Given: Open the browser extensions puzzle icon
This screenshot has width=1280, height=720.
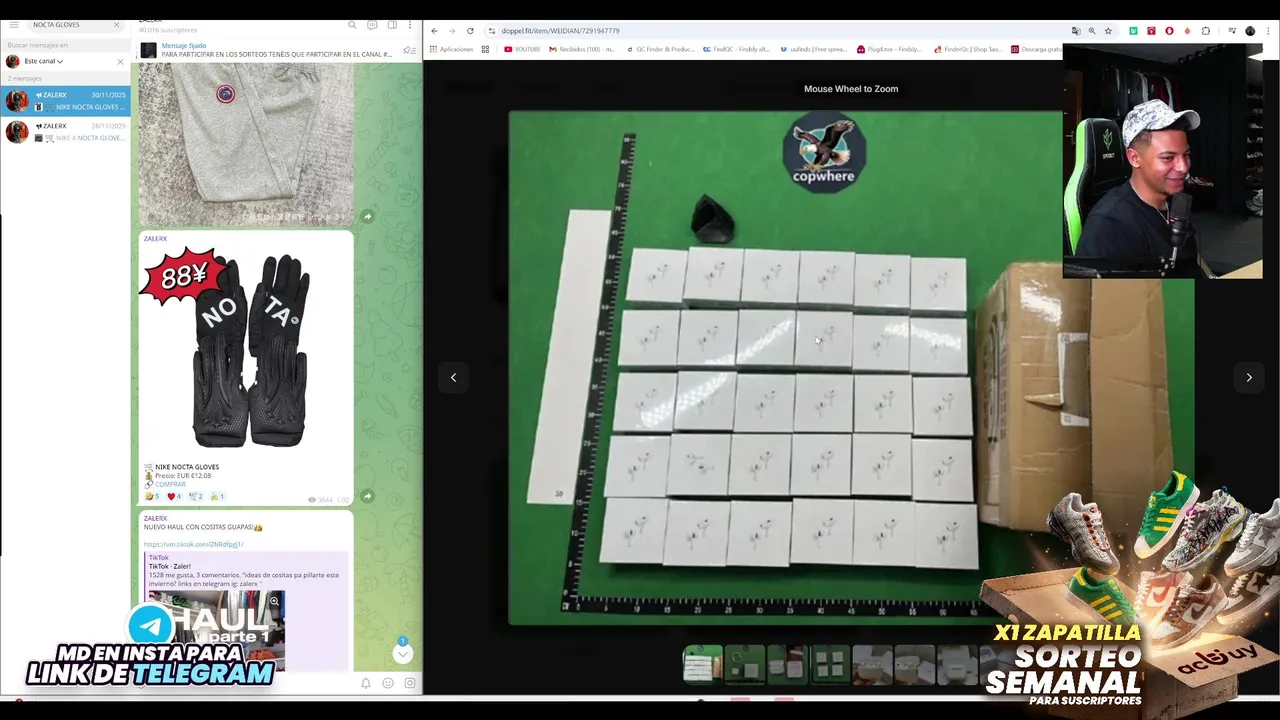Looking at the screenshot, I should click(x=1206, y=31).
